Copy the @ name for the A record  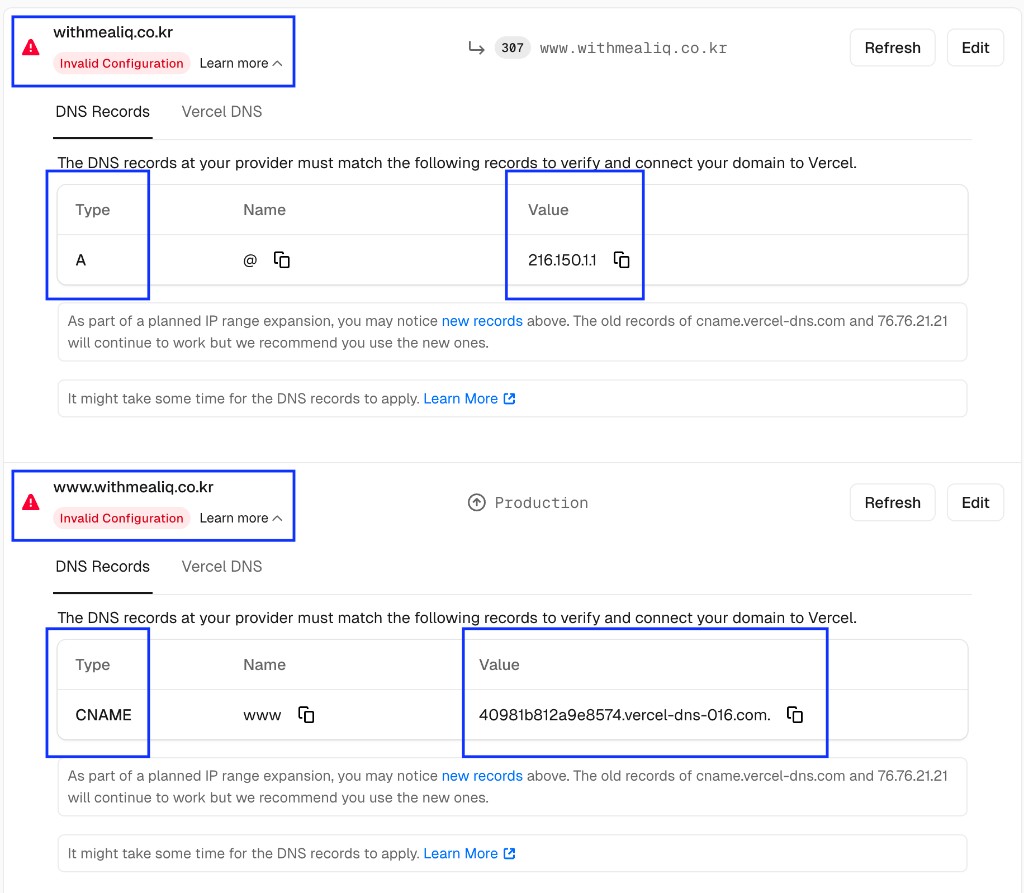[x=282, y=260]
